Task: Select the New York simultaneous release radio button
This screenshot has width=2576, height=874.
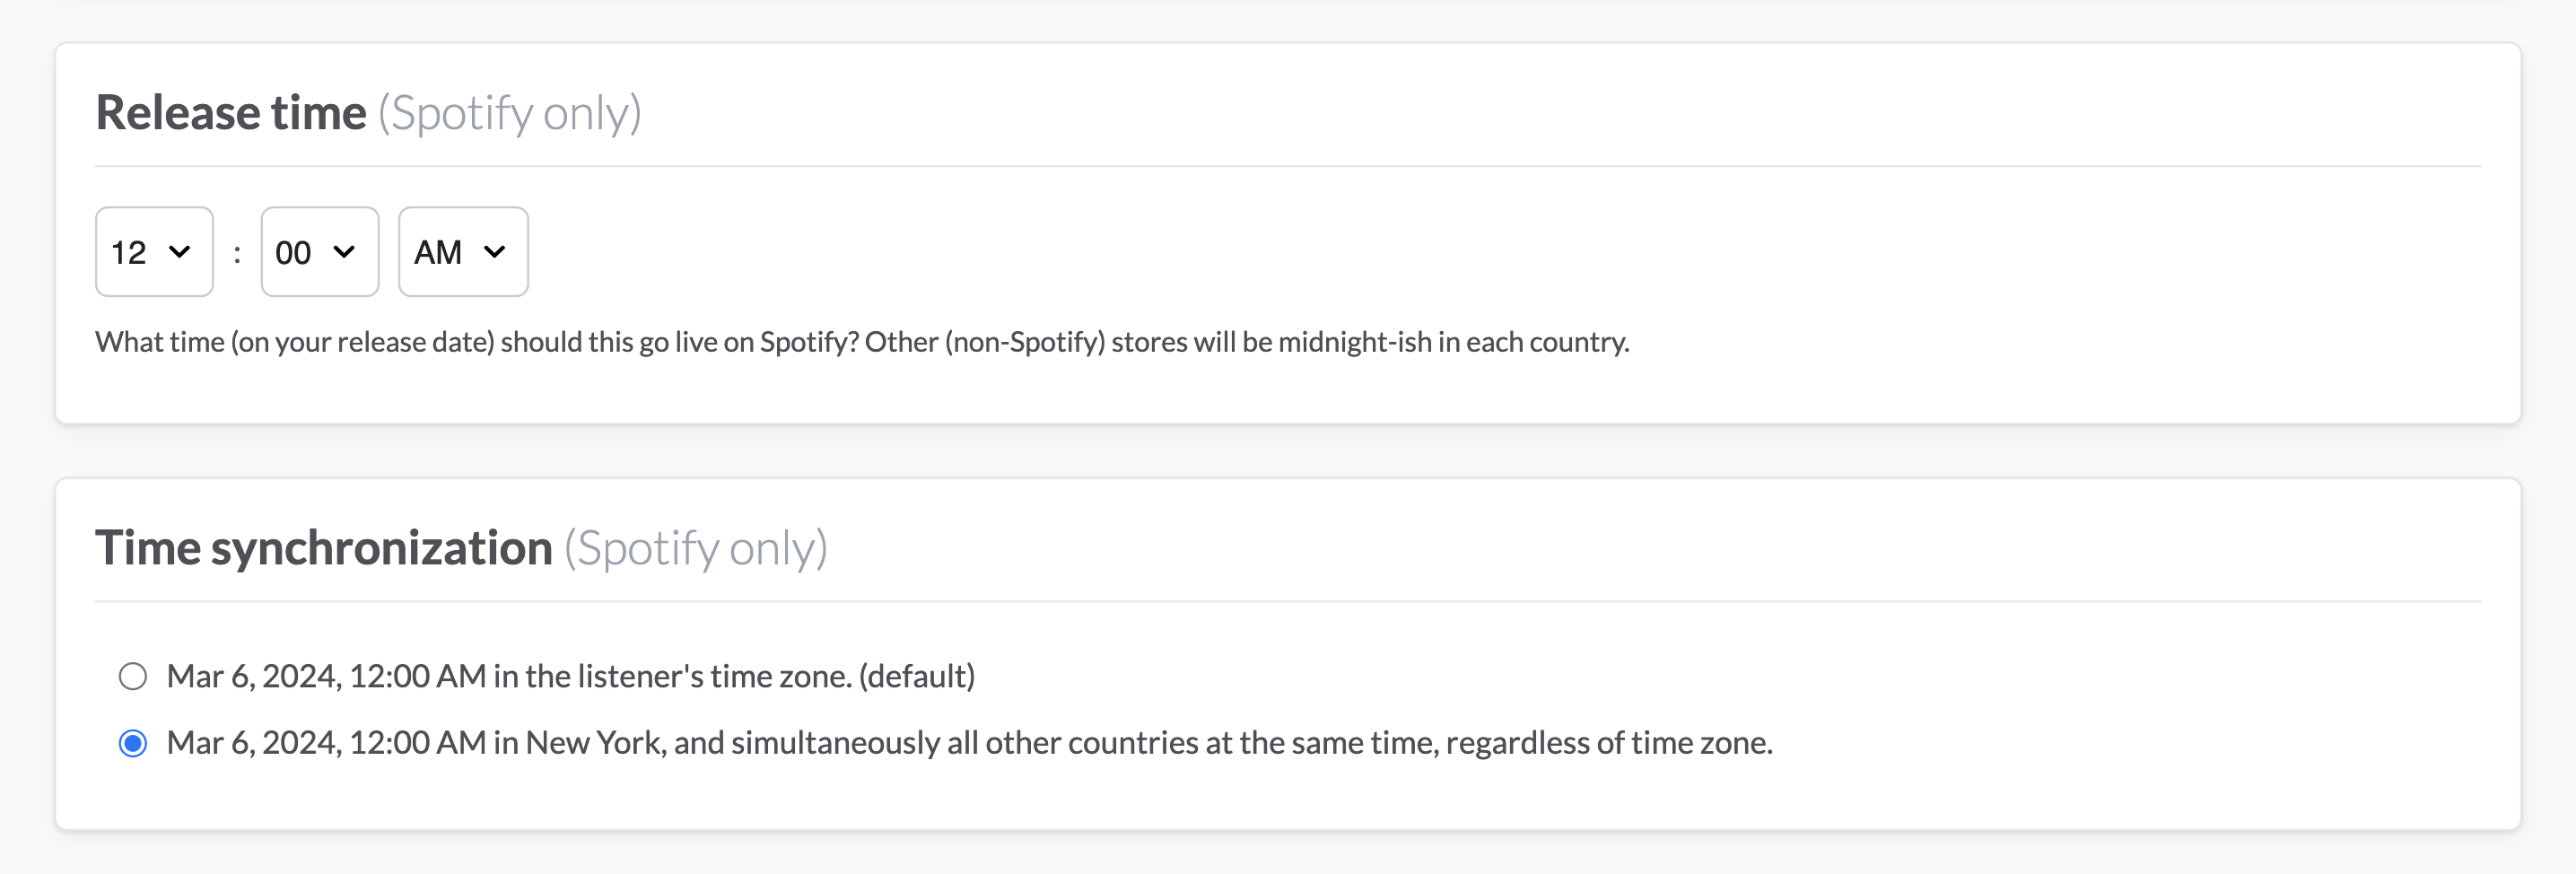Action: point(133,744)
